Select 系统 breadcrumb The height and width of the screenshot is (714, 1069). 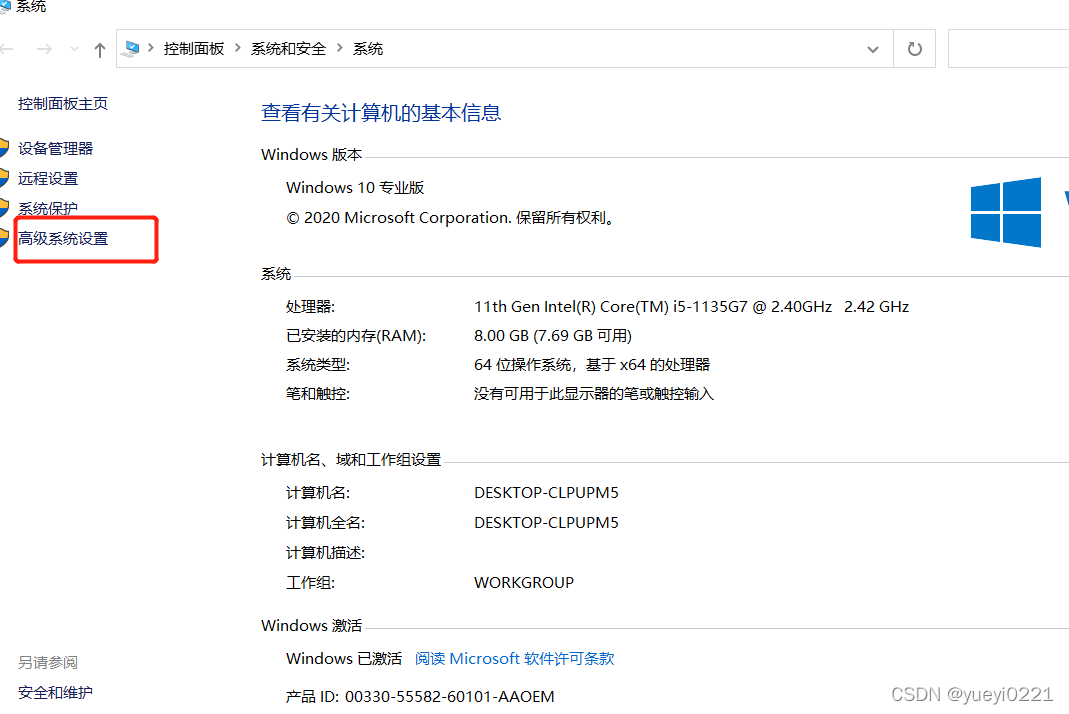point(367,48)
